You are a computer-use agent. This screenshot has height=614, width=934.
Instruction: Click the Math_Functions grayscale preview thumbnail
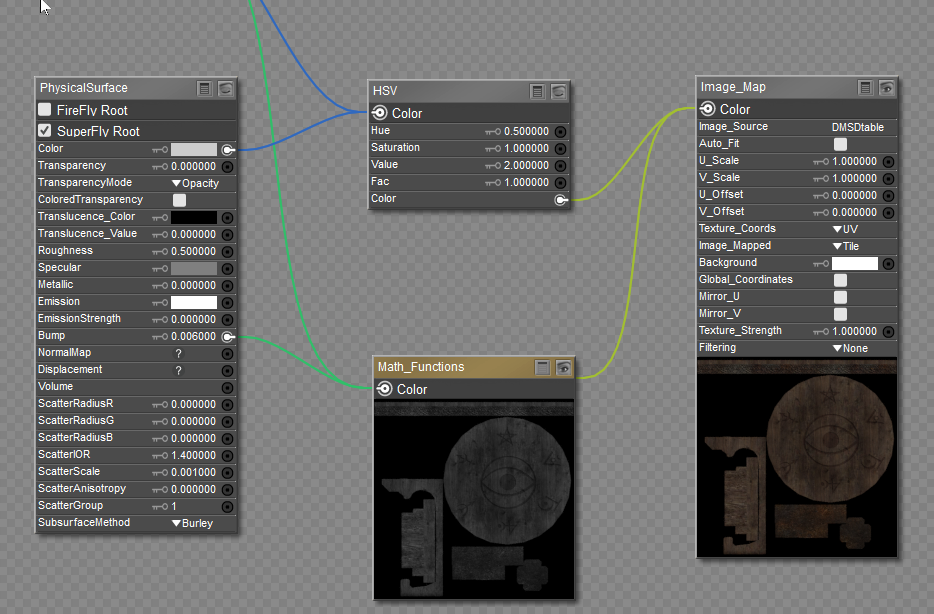coord(474,500)
